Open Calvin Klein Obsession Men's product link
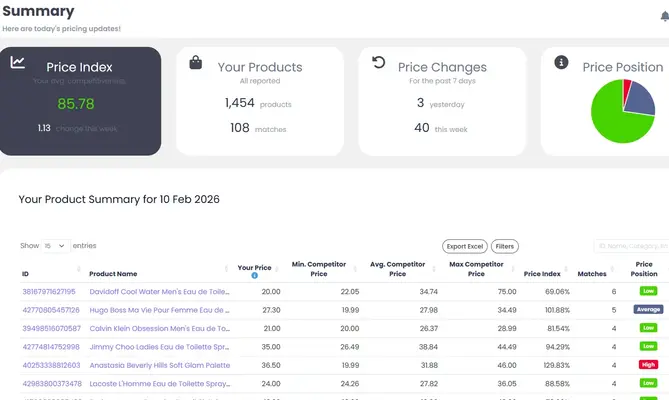669x400 pixels. tap(160, 328)
